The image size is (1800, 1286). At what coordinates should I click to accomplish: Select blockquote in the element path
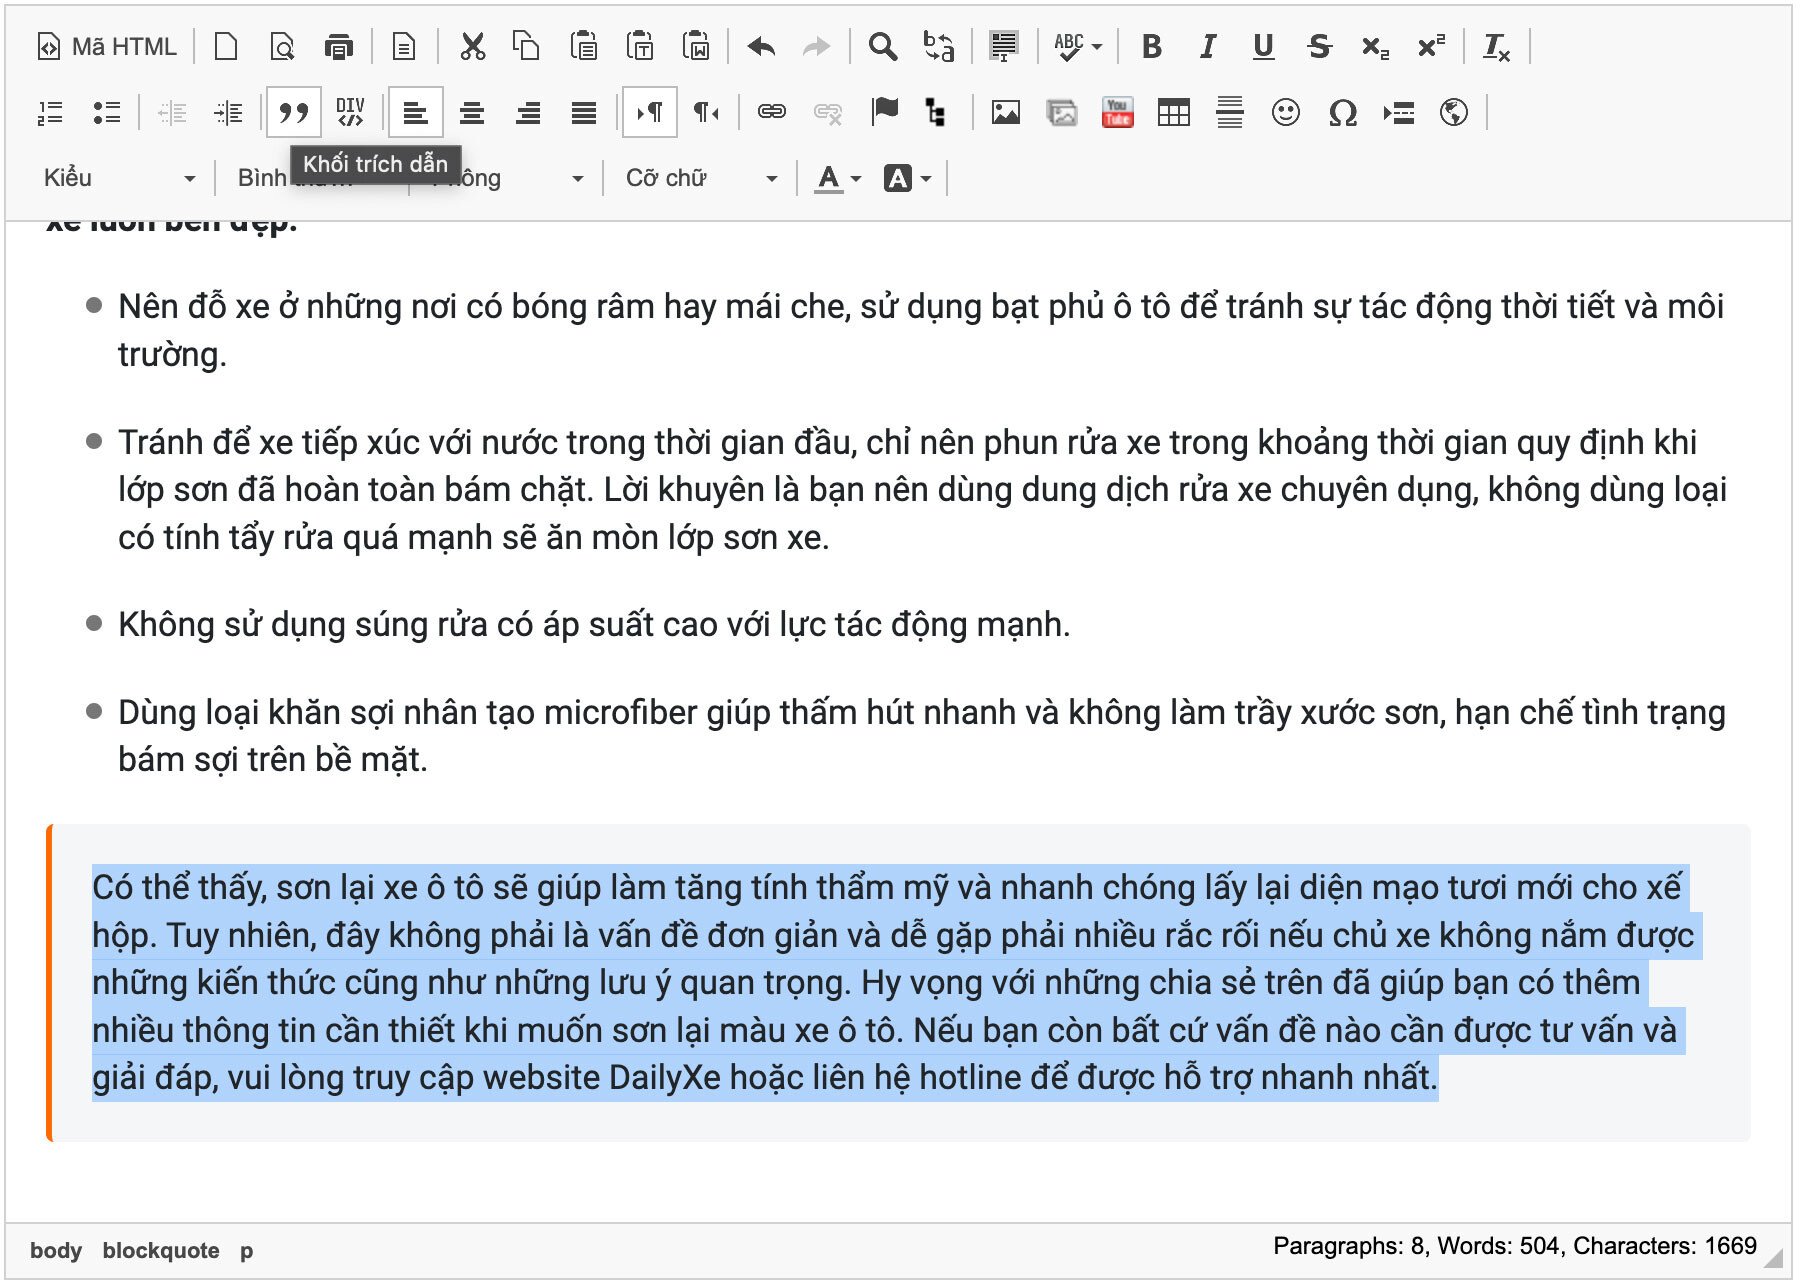(160, 1250)
